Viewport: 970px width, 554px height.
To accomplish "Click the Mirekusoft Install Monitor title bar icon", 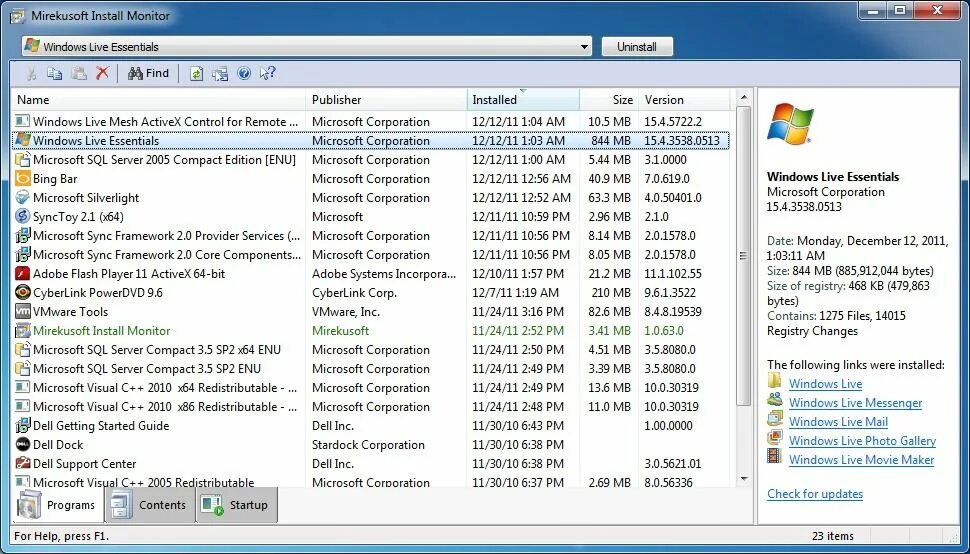I will point(17,16).
